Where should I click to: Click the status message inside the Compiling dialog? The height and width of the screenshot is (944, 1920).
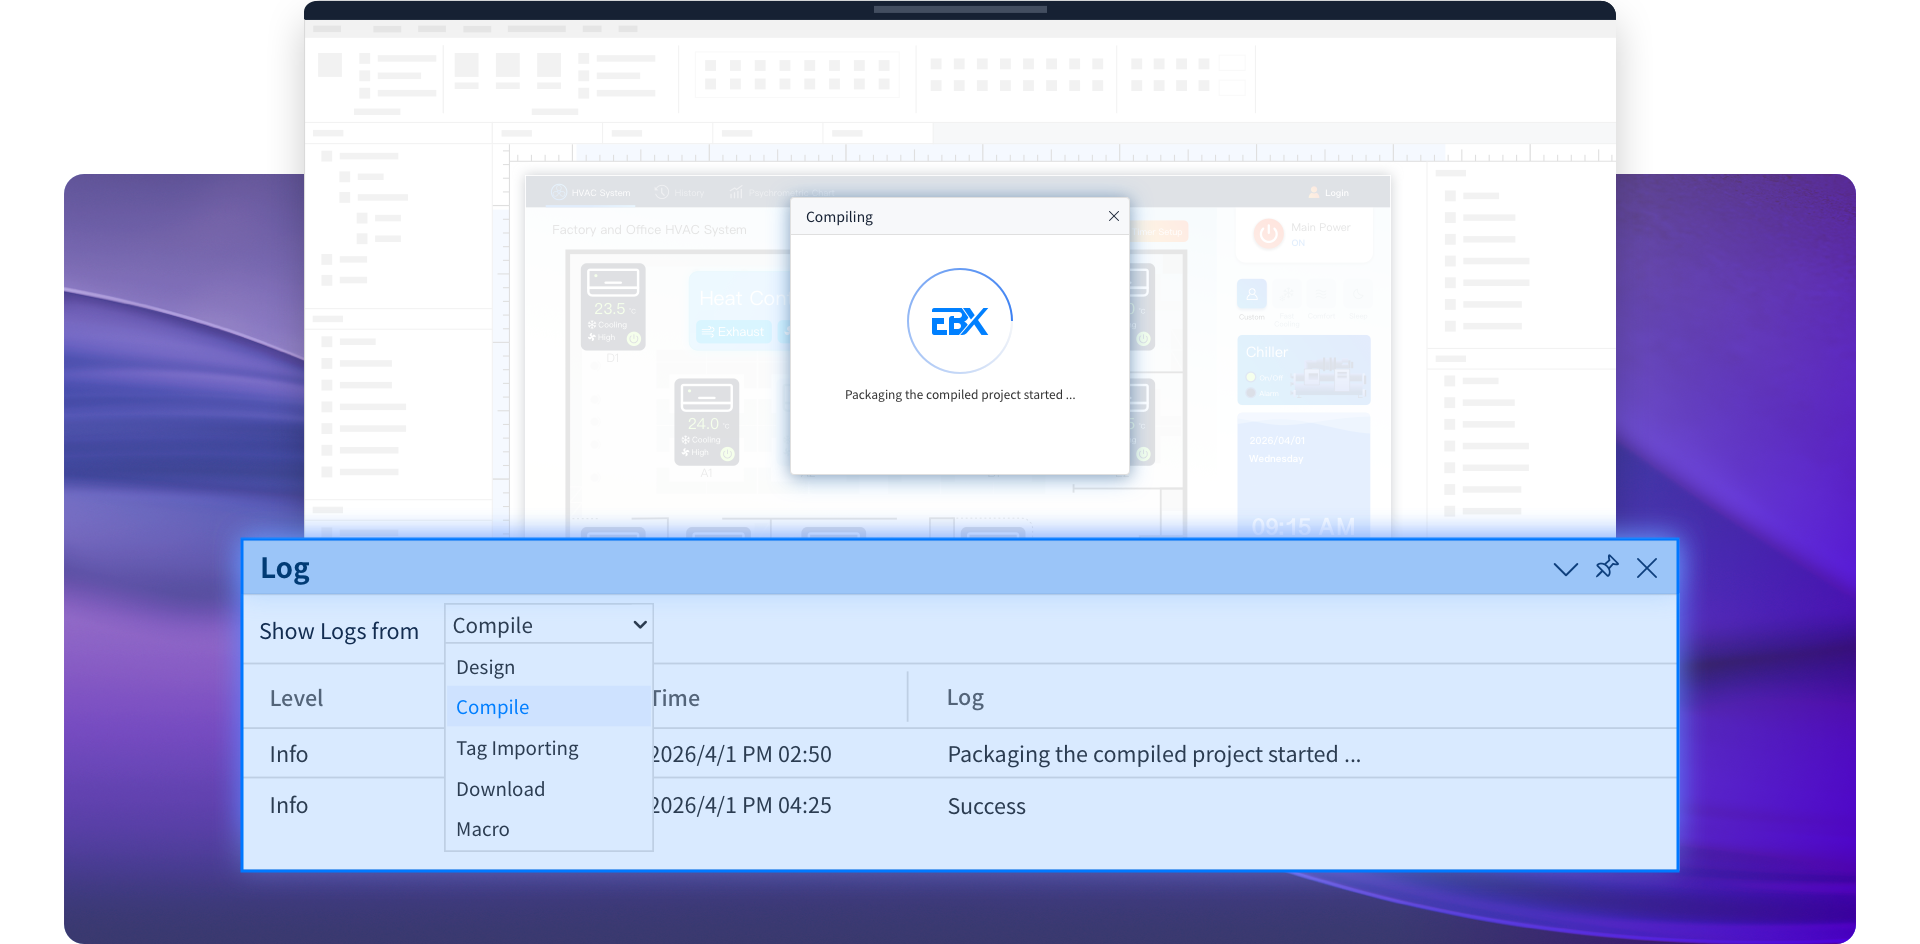pyautogui.click(x=960, y=395)
